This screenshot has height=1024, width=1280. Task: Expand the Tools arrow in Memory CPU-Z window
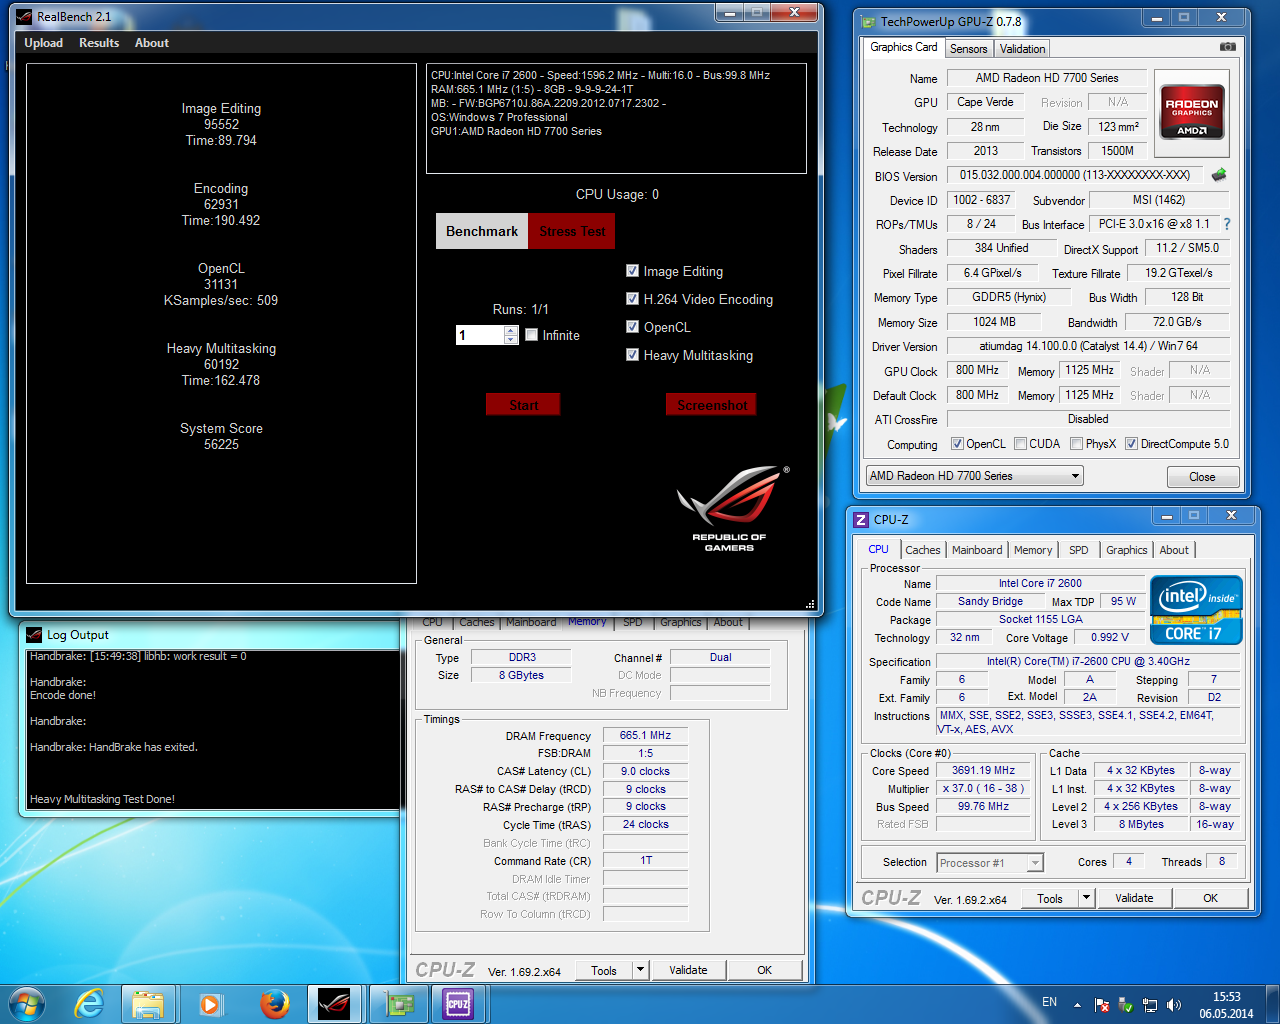(x=640, y=970)
